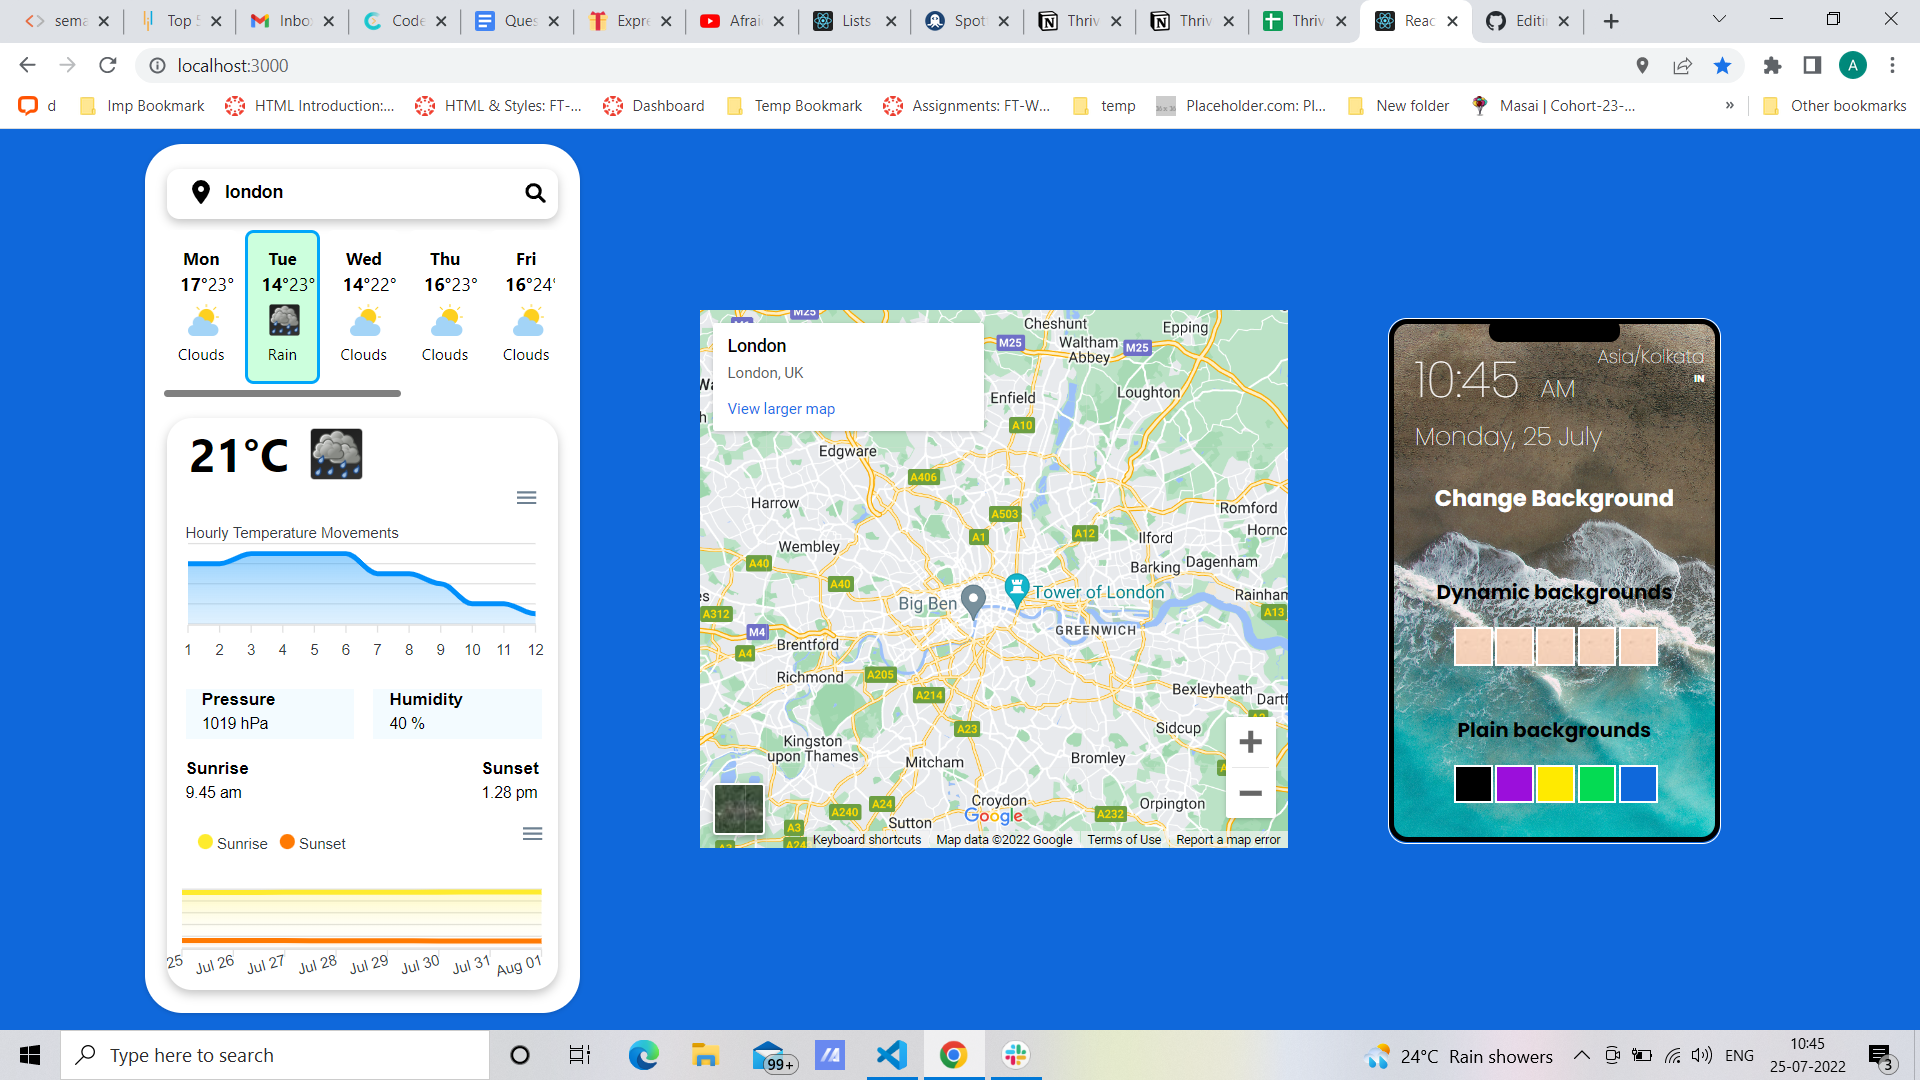Open the browser extensions puzzle icon
This screenshot has height=1080, width=1920.
pos(1772,66)
